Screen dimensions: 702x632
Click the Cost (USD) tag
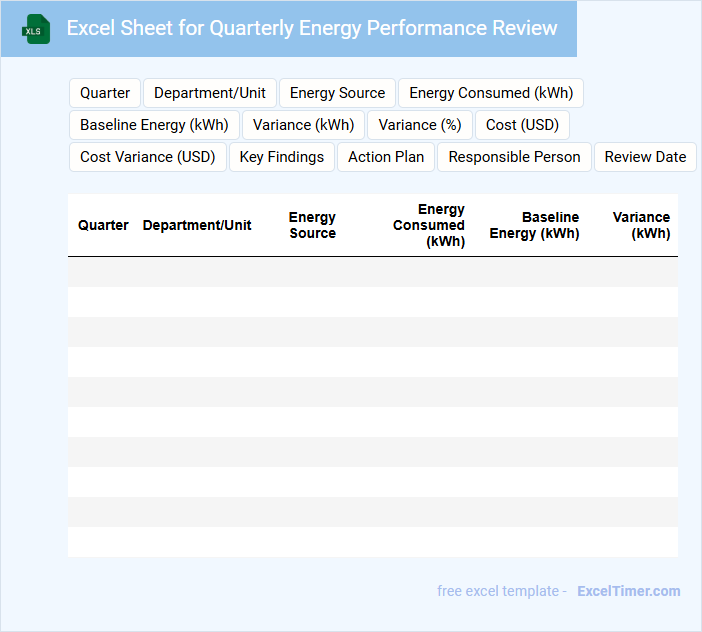pos(522,125)
